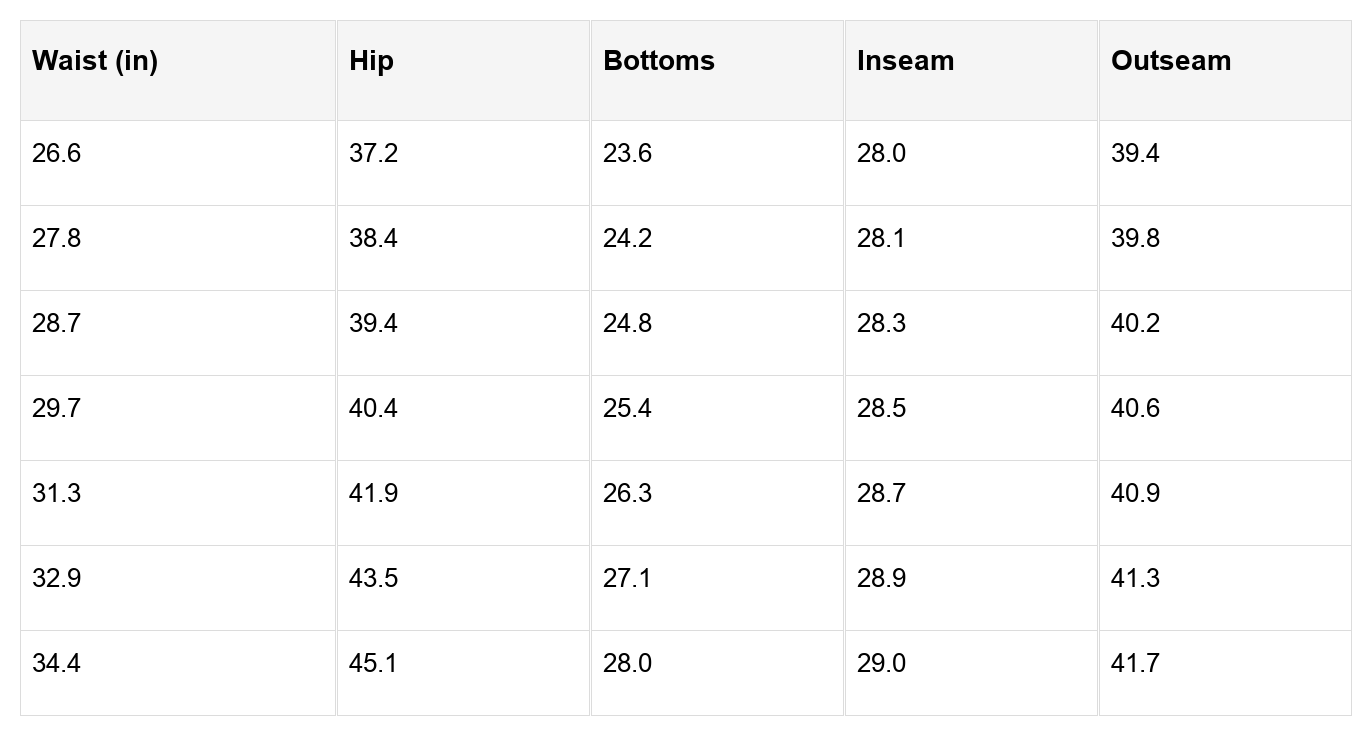The width and height of the screenshot is (1371, 735).
Task: Select hip value 45.1
Action: [373, 664]
